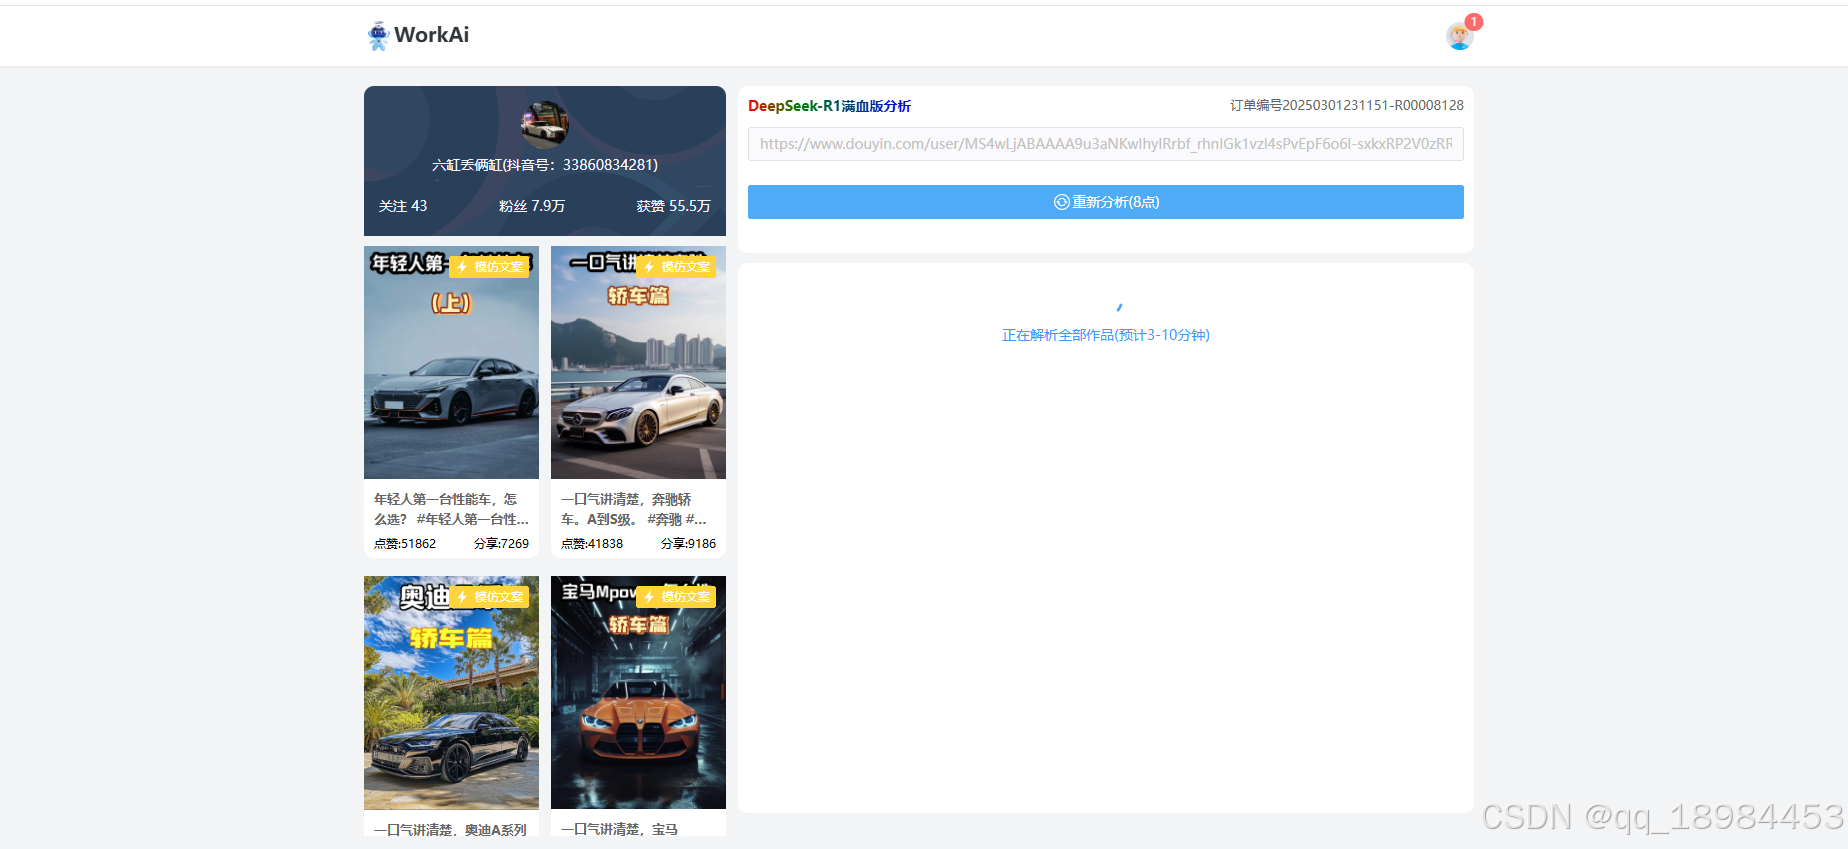
Task: Click the 六缸丢俩缸 douyin account name
Action: [x=545, y=165]
